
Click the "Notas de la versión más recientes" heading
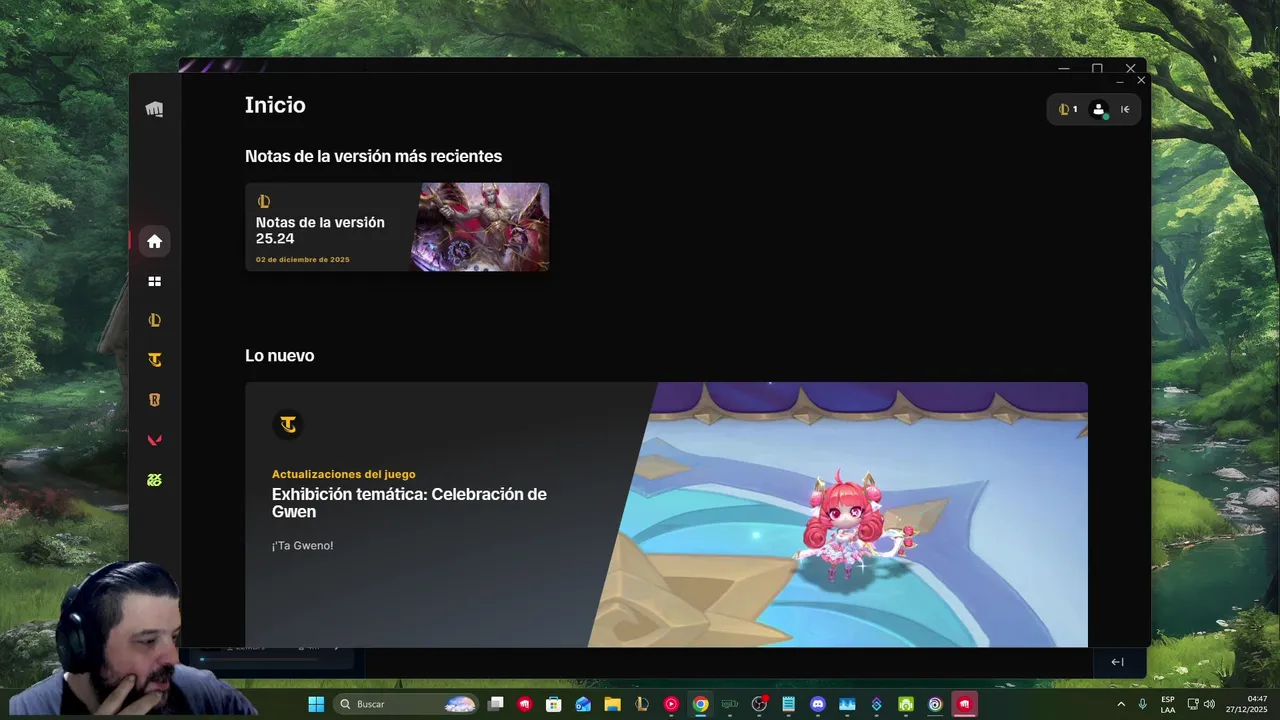(x=373, y=157)
